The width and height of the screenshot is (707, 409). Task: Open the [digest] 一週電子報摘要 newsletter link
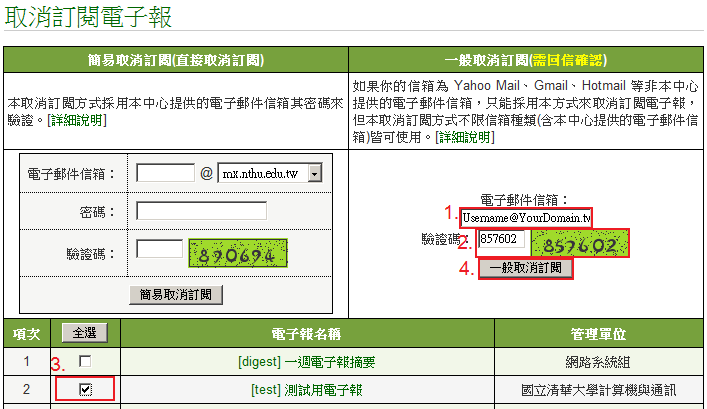306,361
